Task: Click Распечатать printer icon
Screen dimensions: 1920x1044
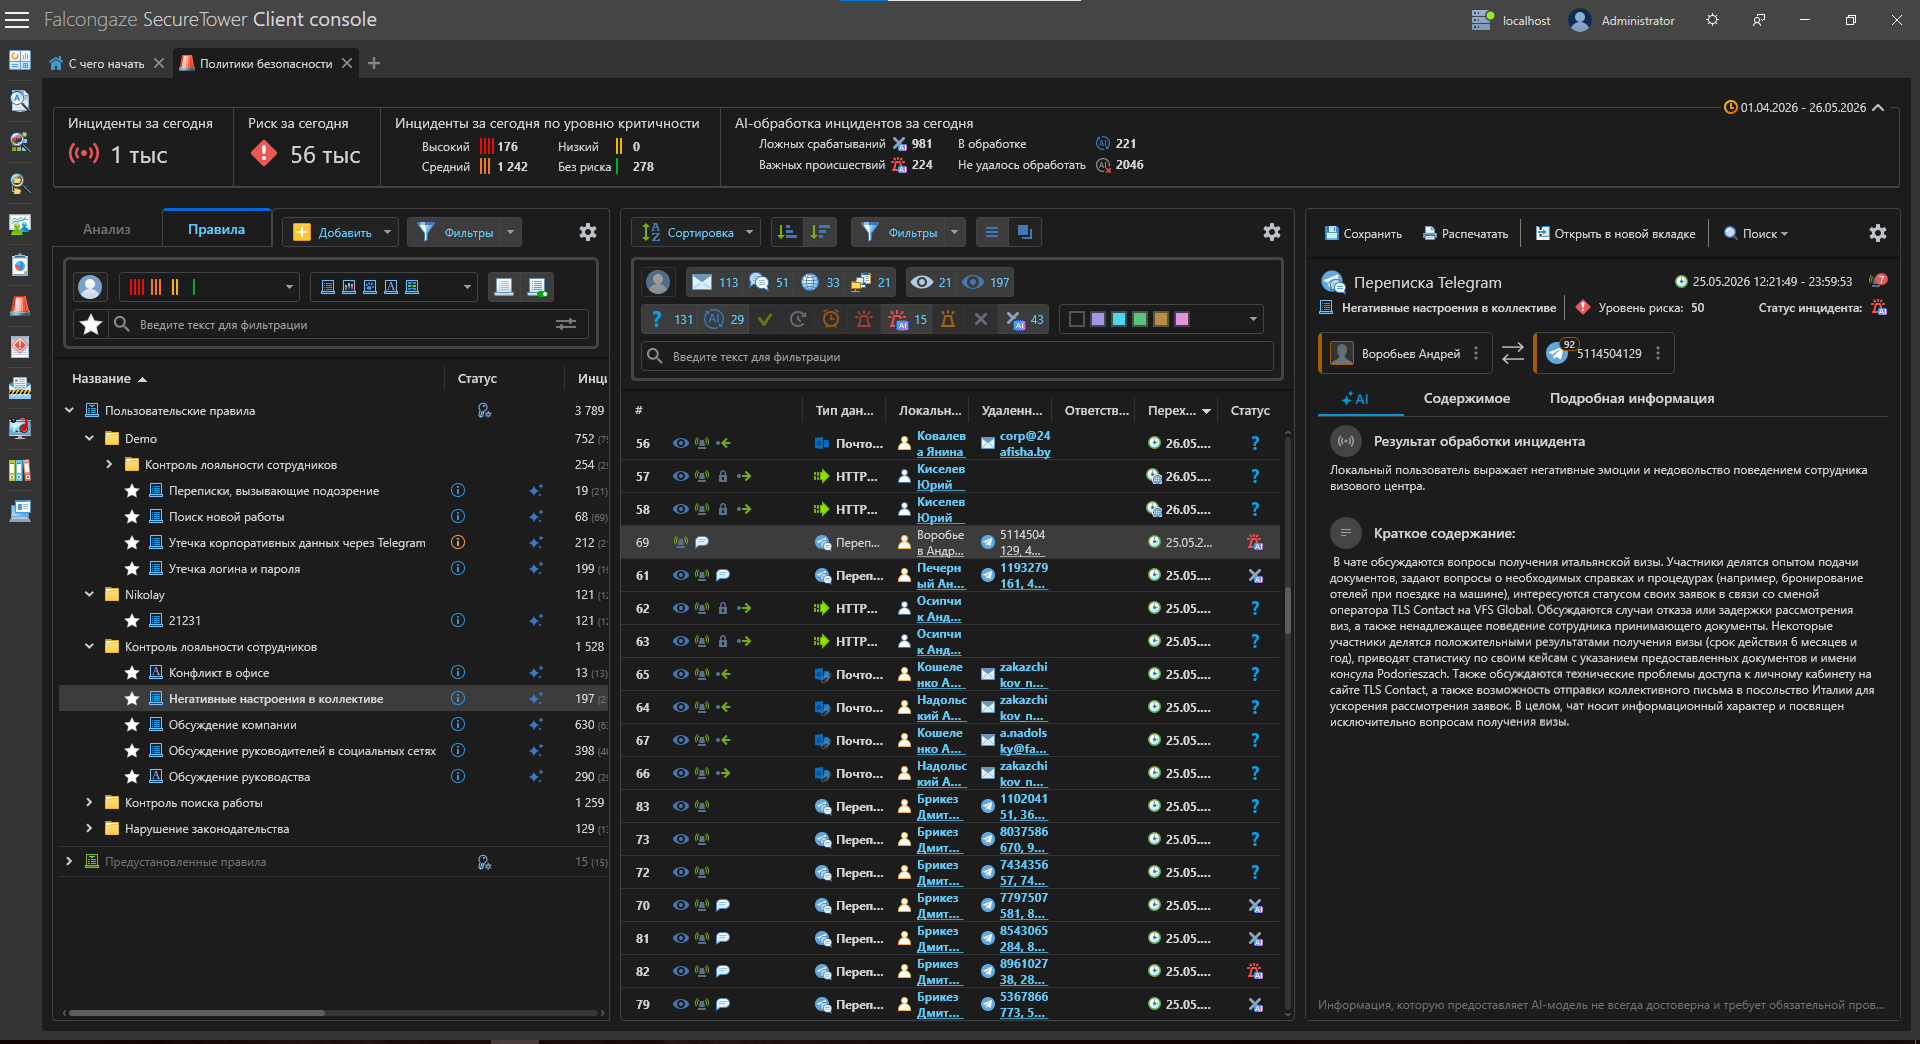Action: click(1466, 233)
